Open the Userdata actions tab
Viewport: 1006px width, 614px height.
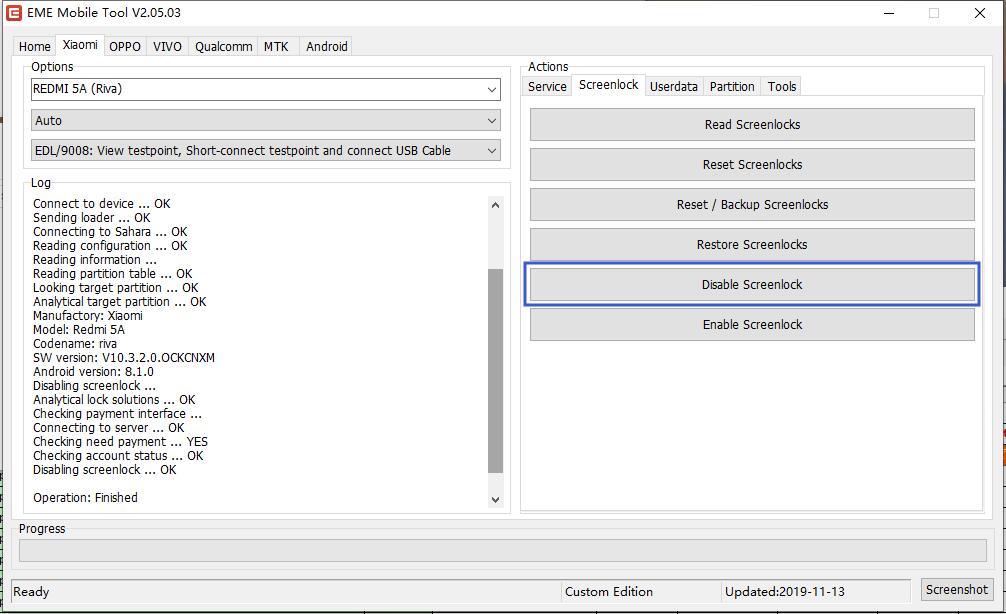point(674,87)
